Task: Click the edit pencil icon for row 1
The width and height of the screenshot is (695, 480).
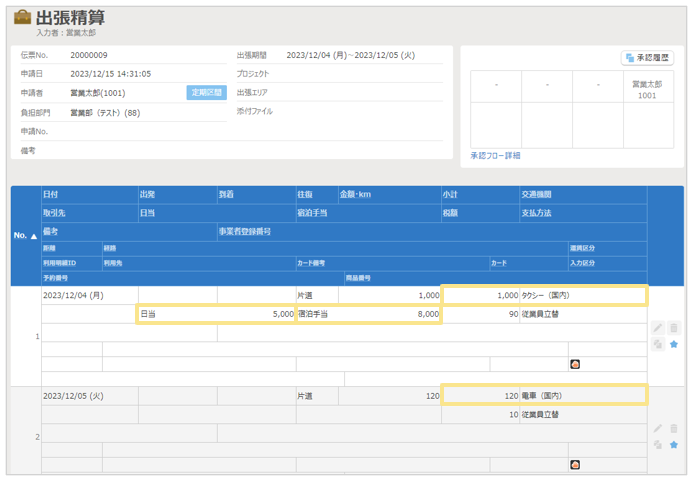Action: [658, 328]
